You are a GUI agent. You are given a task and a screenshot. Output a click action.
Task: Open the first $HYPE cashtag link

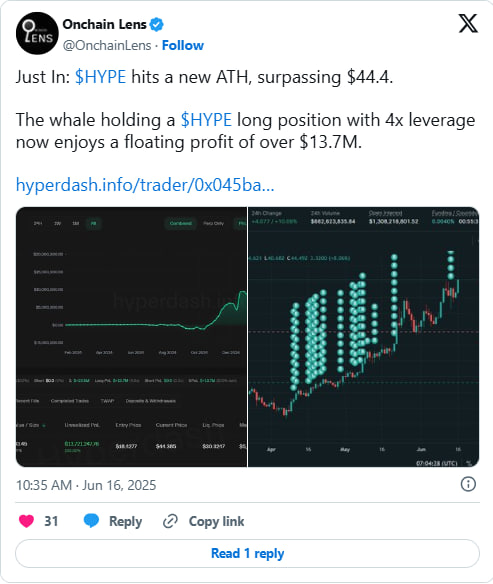pos(101,77)
